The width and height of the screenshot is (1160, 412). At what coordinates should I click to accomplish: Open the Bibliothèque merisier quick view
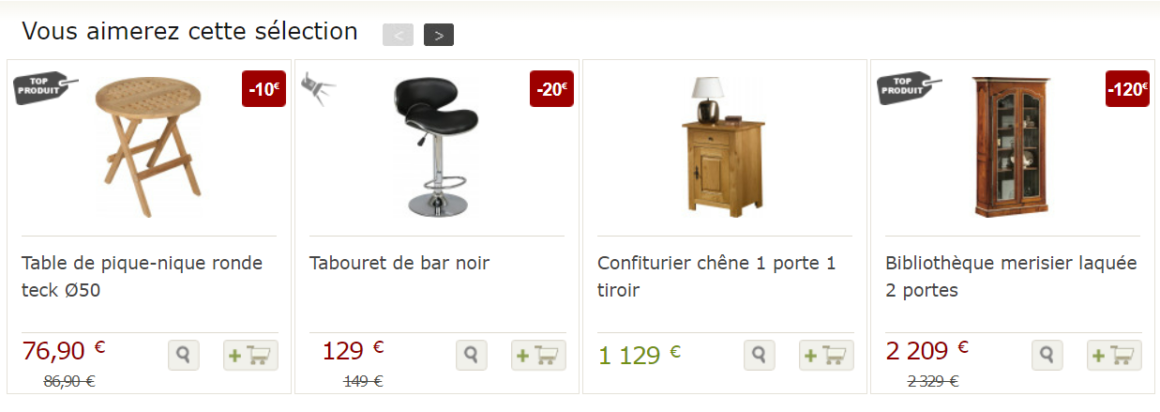click(1047, 355)
